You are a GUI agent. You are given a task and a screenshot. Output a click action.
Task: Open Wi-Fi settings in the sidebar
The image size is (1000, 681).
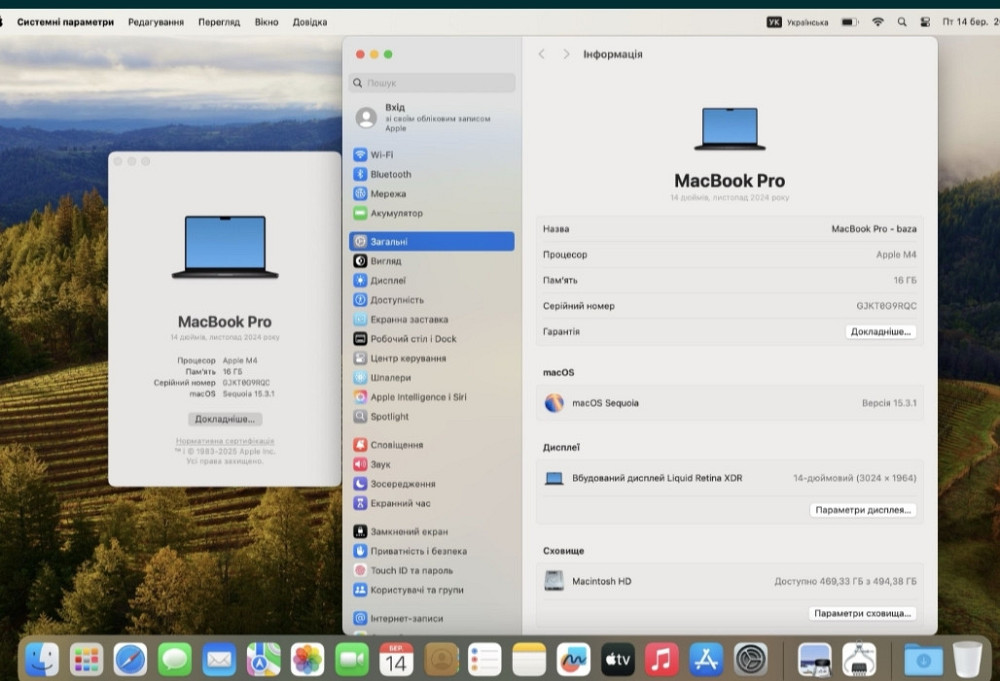388,154
